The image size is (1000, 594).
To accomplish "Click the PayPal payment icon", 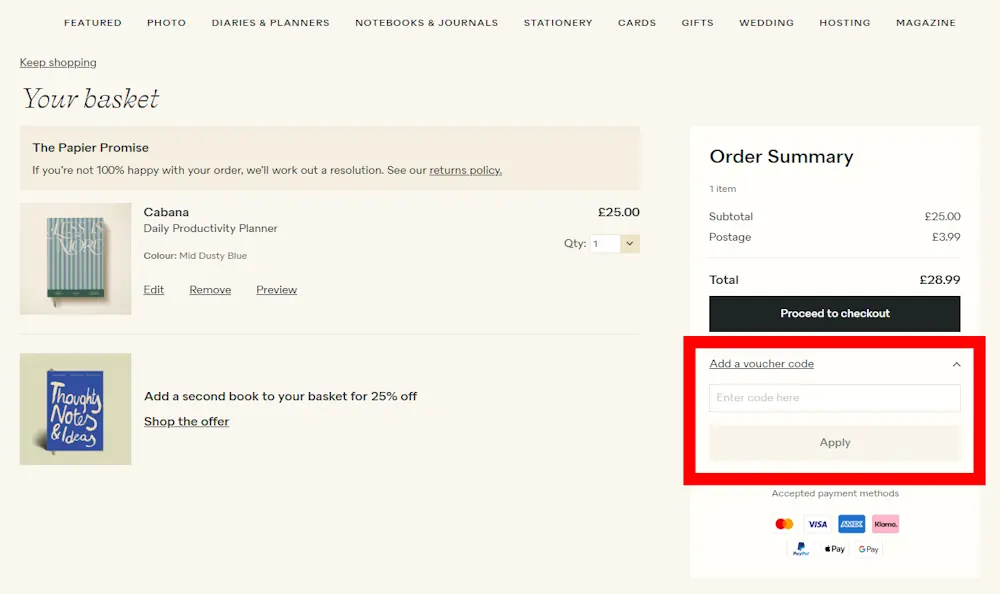I will pos(800,548).
